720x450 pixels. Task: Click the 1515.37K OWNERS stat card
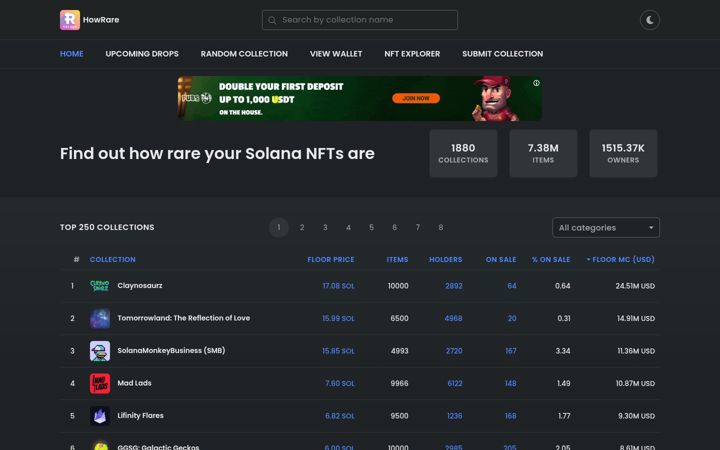pyautogui.click(x=623, y=153)
